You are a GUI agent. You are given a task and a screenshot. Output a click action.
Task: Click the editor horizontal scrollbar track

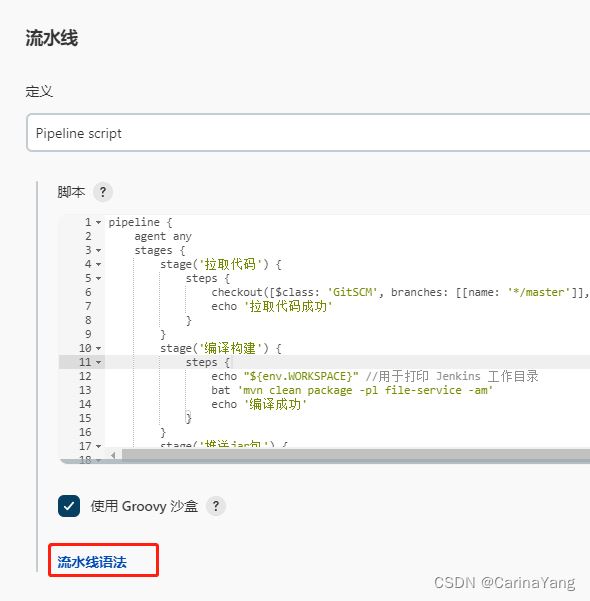pos(356,455)
